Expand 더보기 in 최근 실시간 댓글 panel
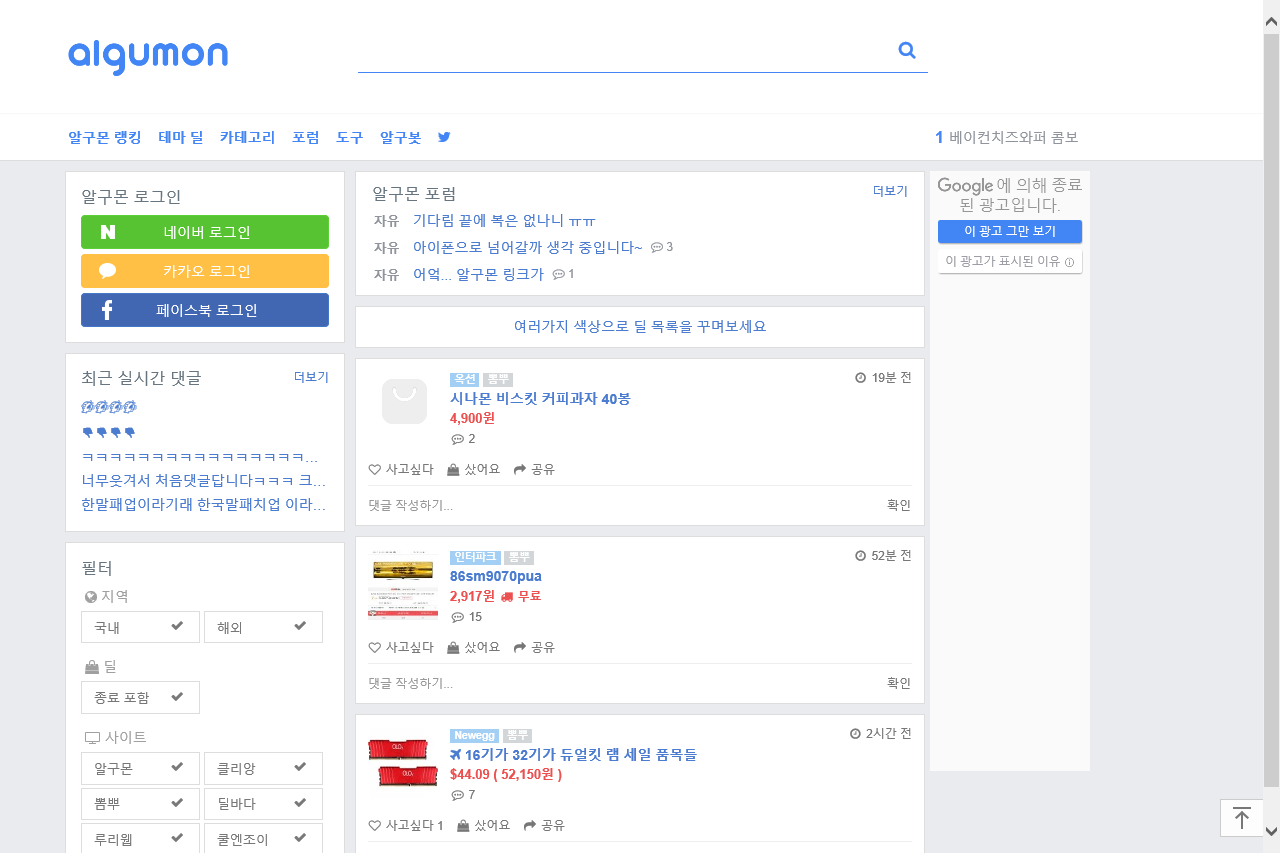The image size is (1280, 853). (x=311, y=377)
